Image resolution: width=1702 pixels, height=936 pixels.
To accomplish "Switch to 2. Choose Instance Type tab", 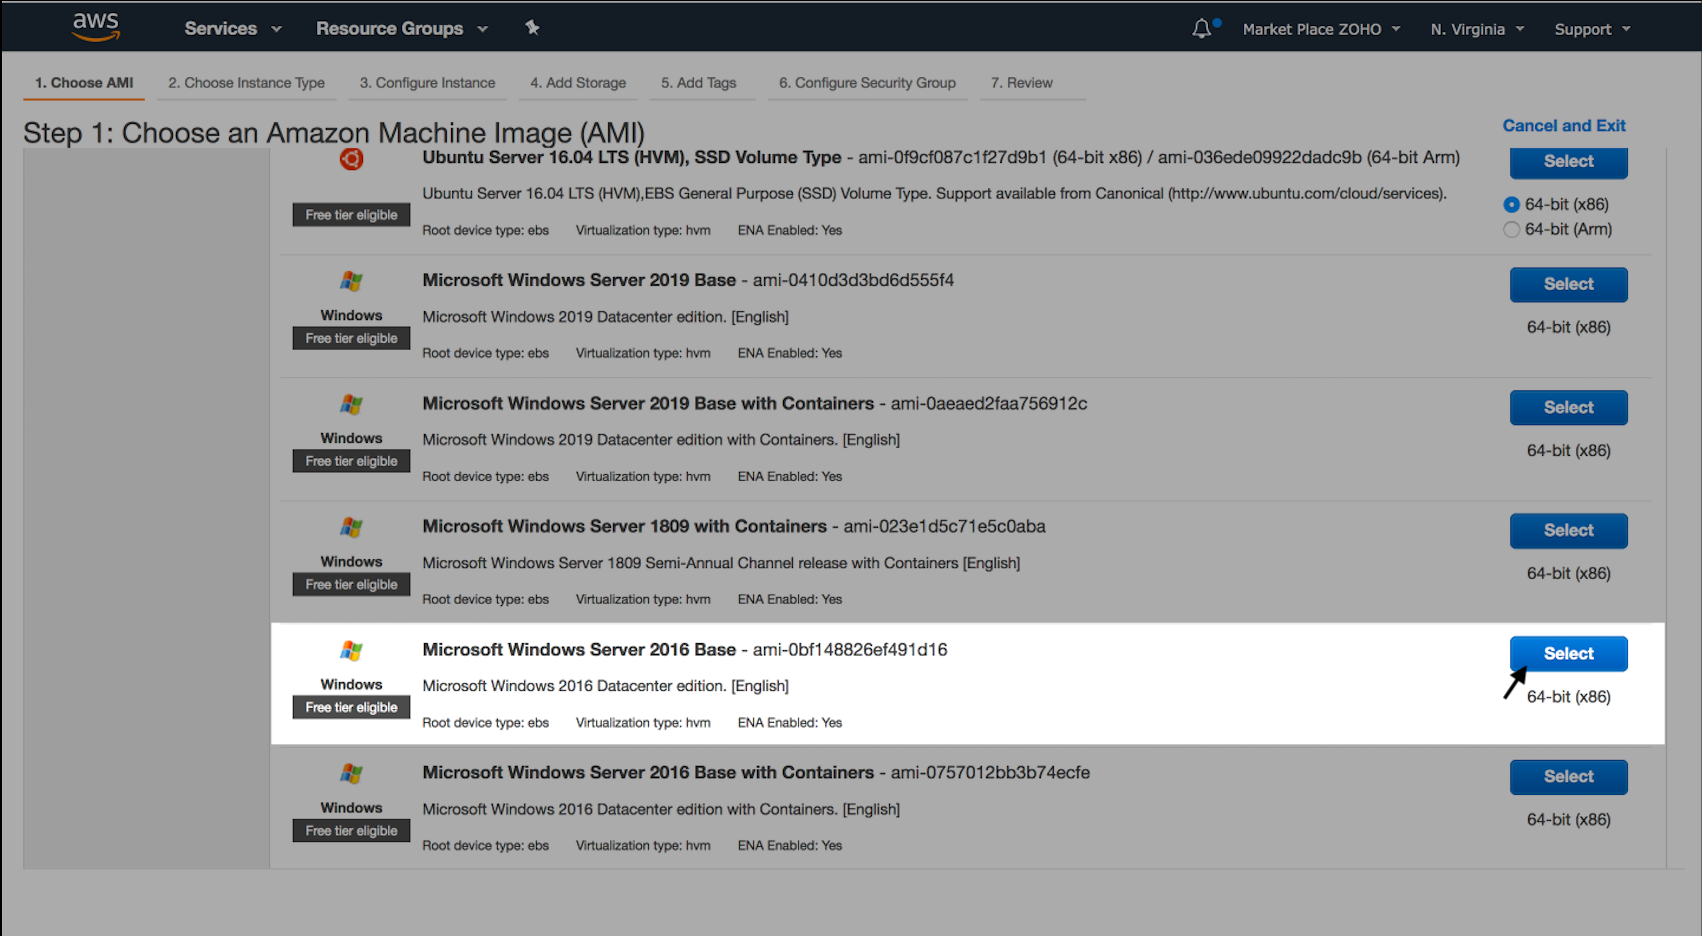I will point(246,83).
